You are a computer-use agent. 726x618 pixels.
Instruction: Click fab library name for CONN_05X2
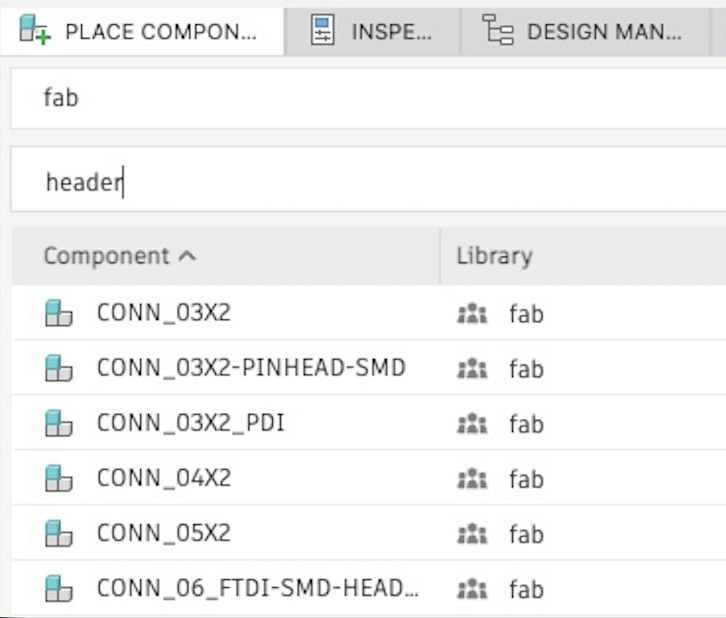pyautogui.click(x=526, y=534)
